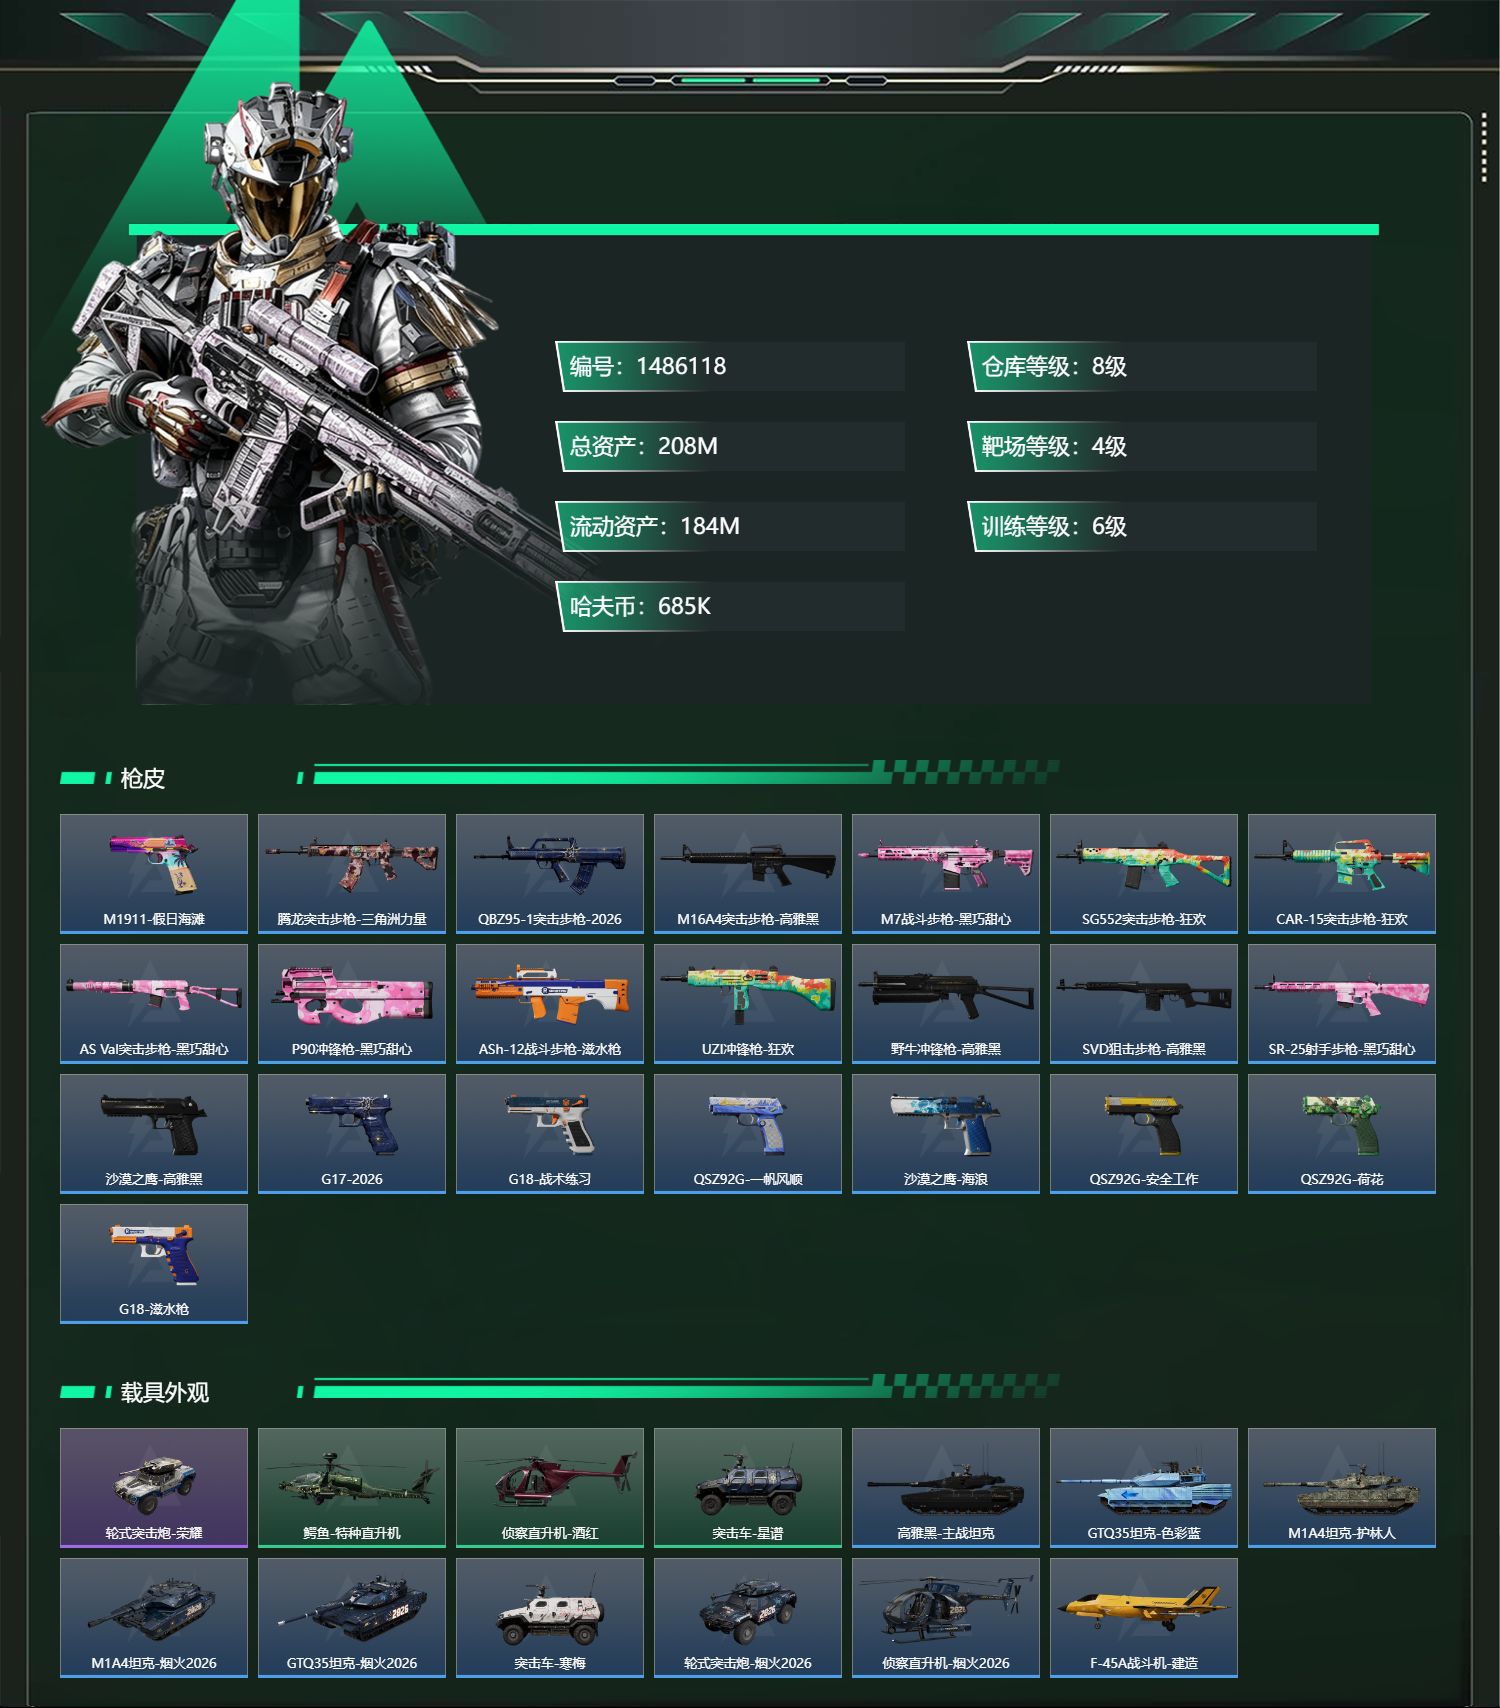
Task: Open the F-45A战斗机-建造 vehicle skin
Action: tap(1144, 1617)
